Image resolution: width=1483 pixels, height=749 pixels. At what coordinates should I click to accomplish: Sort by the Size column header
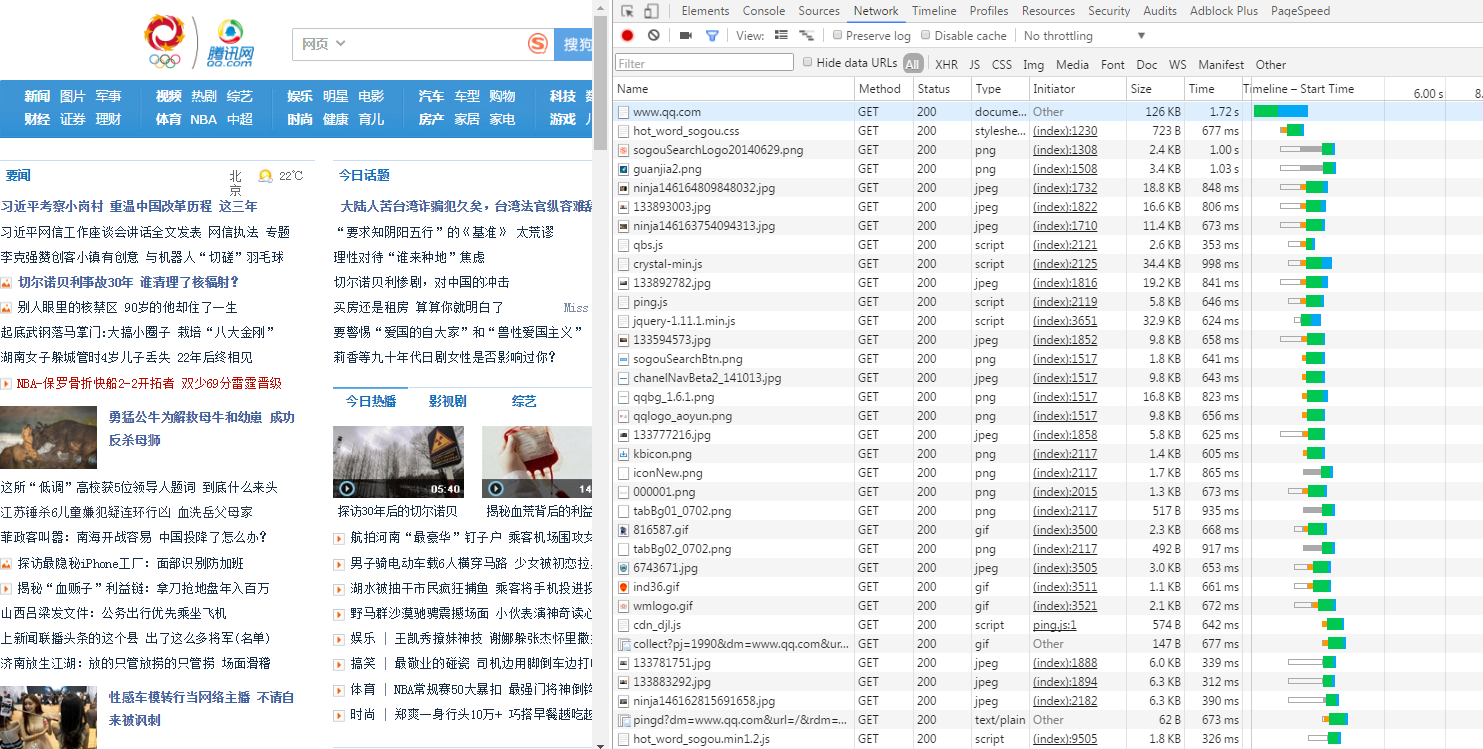1156,89
